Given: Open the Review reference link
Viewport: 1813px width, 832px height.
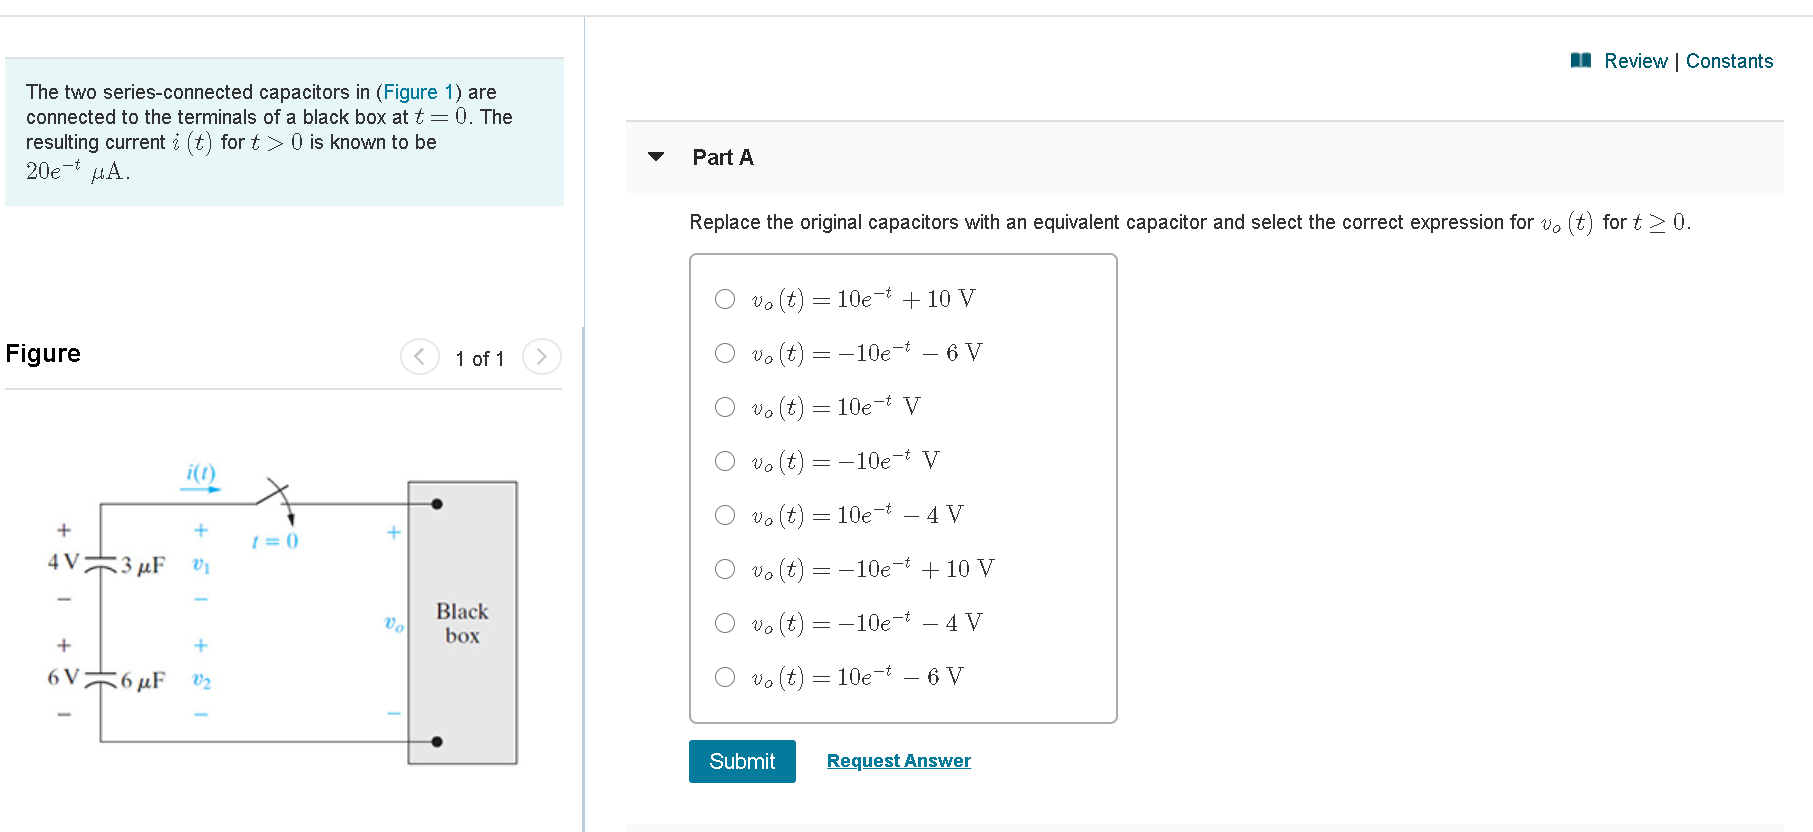Looking at the screenshot, I should tap(1636, 61).
